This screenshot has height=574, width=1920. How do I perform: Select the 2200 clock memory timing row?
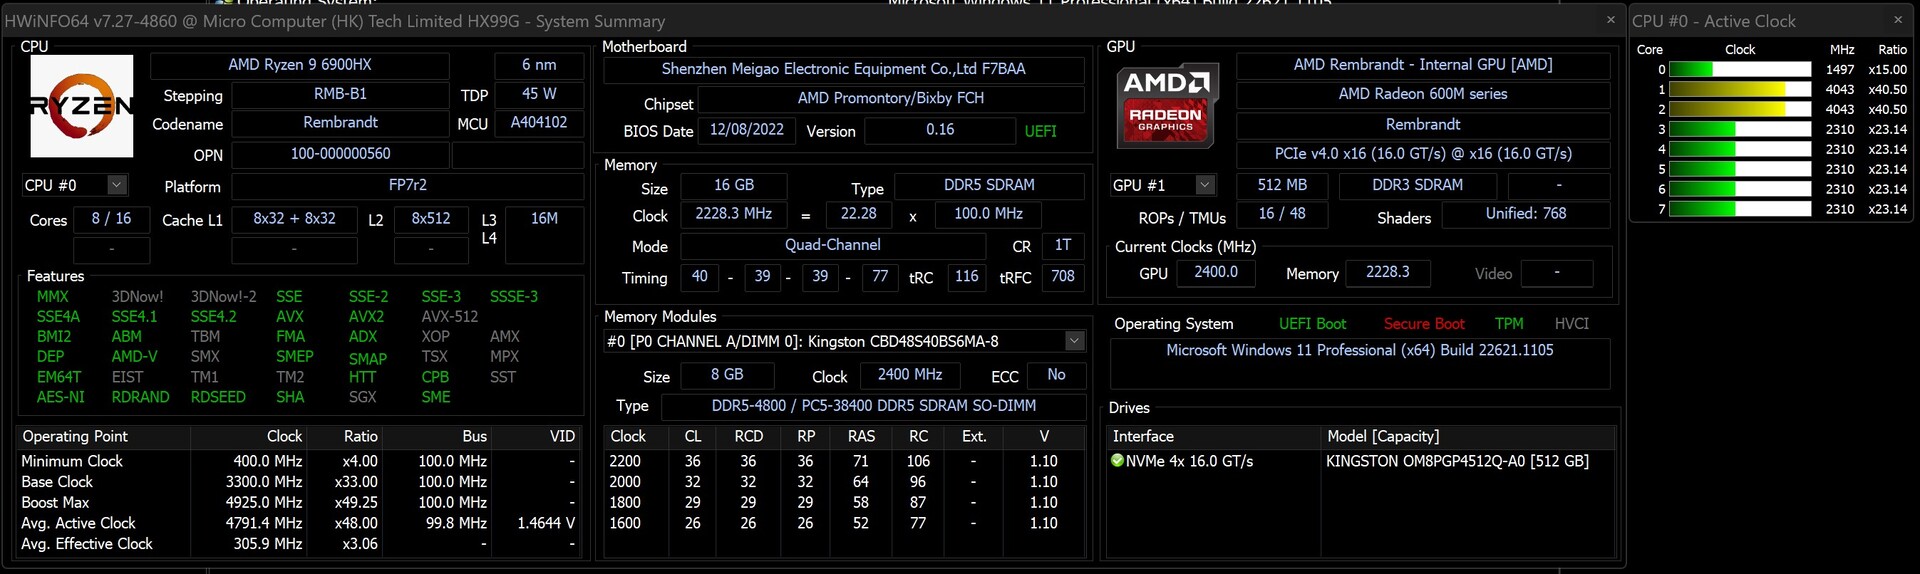tap(843, 461)
